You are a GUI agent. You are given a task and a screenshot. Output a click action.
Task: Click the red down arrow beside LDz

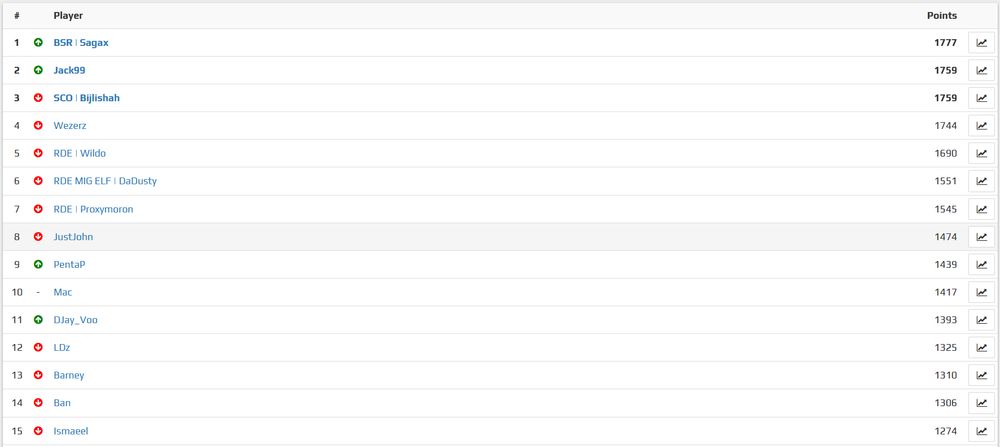coord(38,348)
